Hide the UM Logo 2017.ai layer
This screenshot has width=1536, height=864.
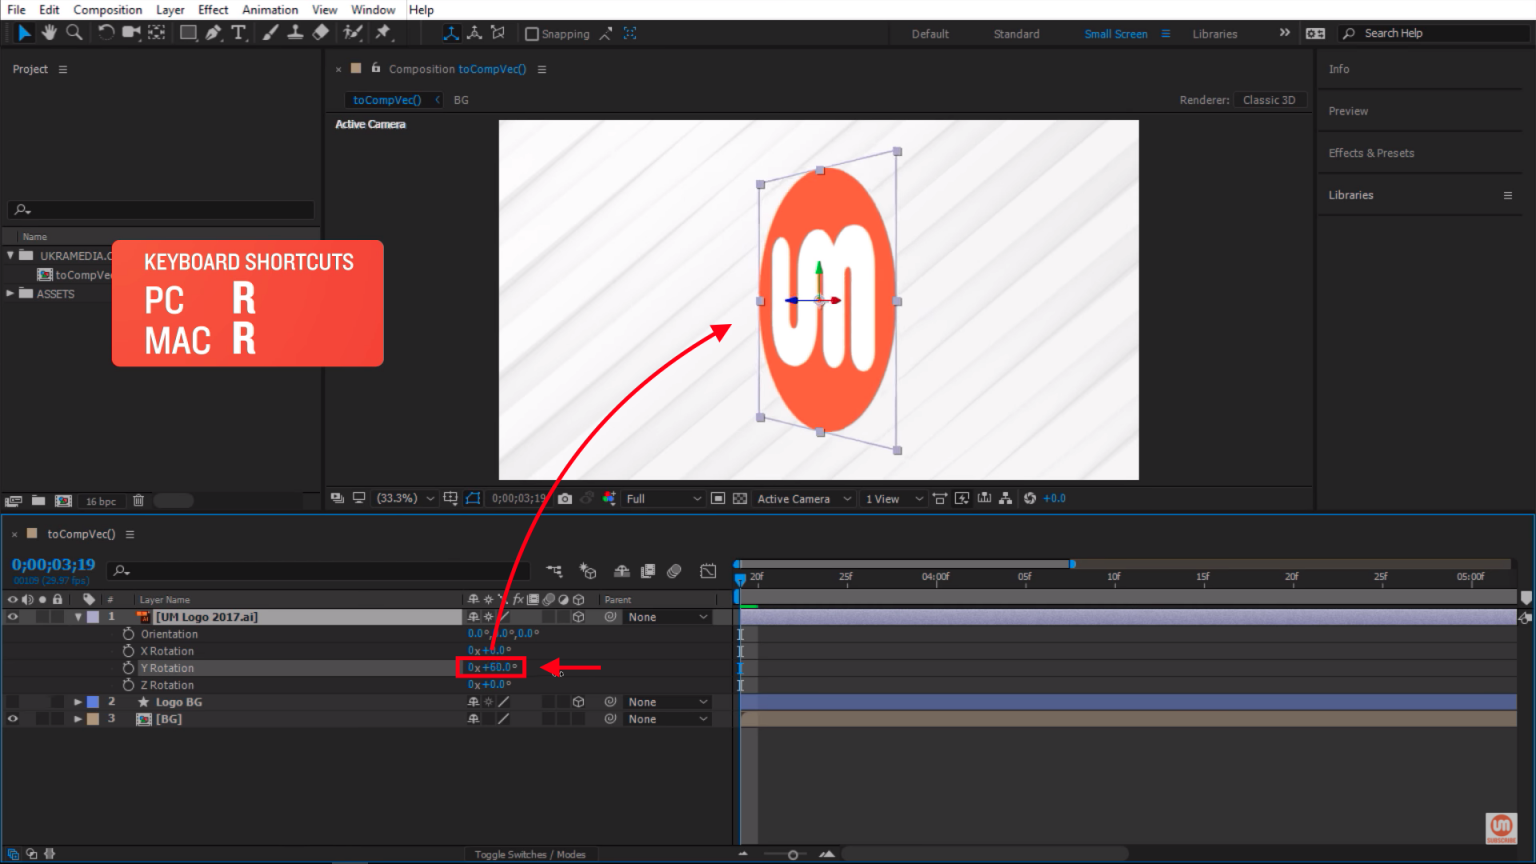tap(13, 617)
